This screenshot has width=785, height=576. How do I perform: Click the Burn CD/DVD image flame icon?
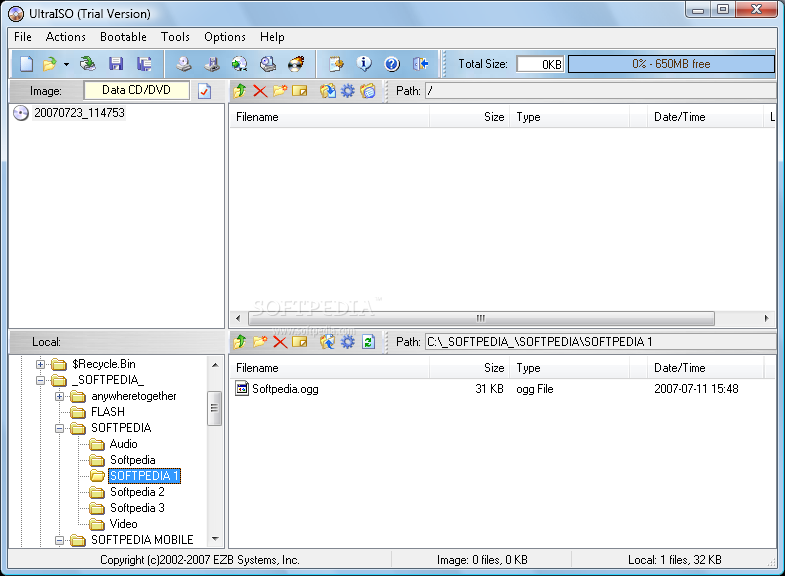[296, 64]
